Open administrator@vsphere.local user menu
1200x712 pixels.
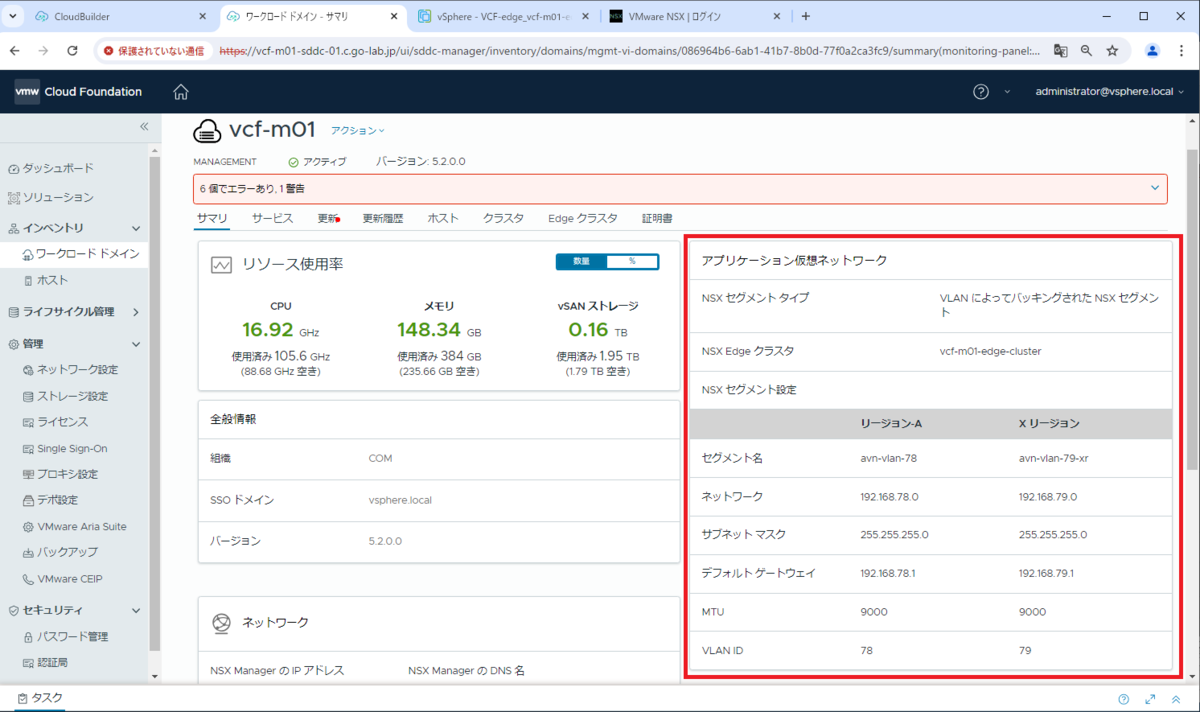click(1109, 92)
